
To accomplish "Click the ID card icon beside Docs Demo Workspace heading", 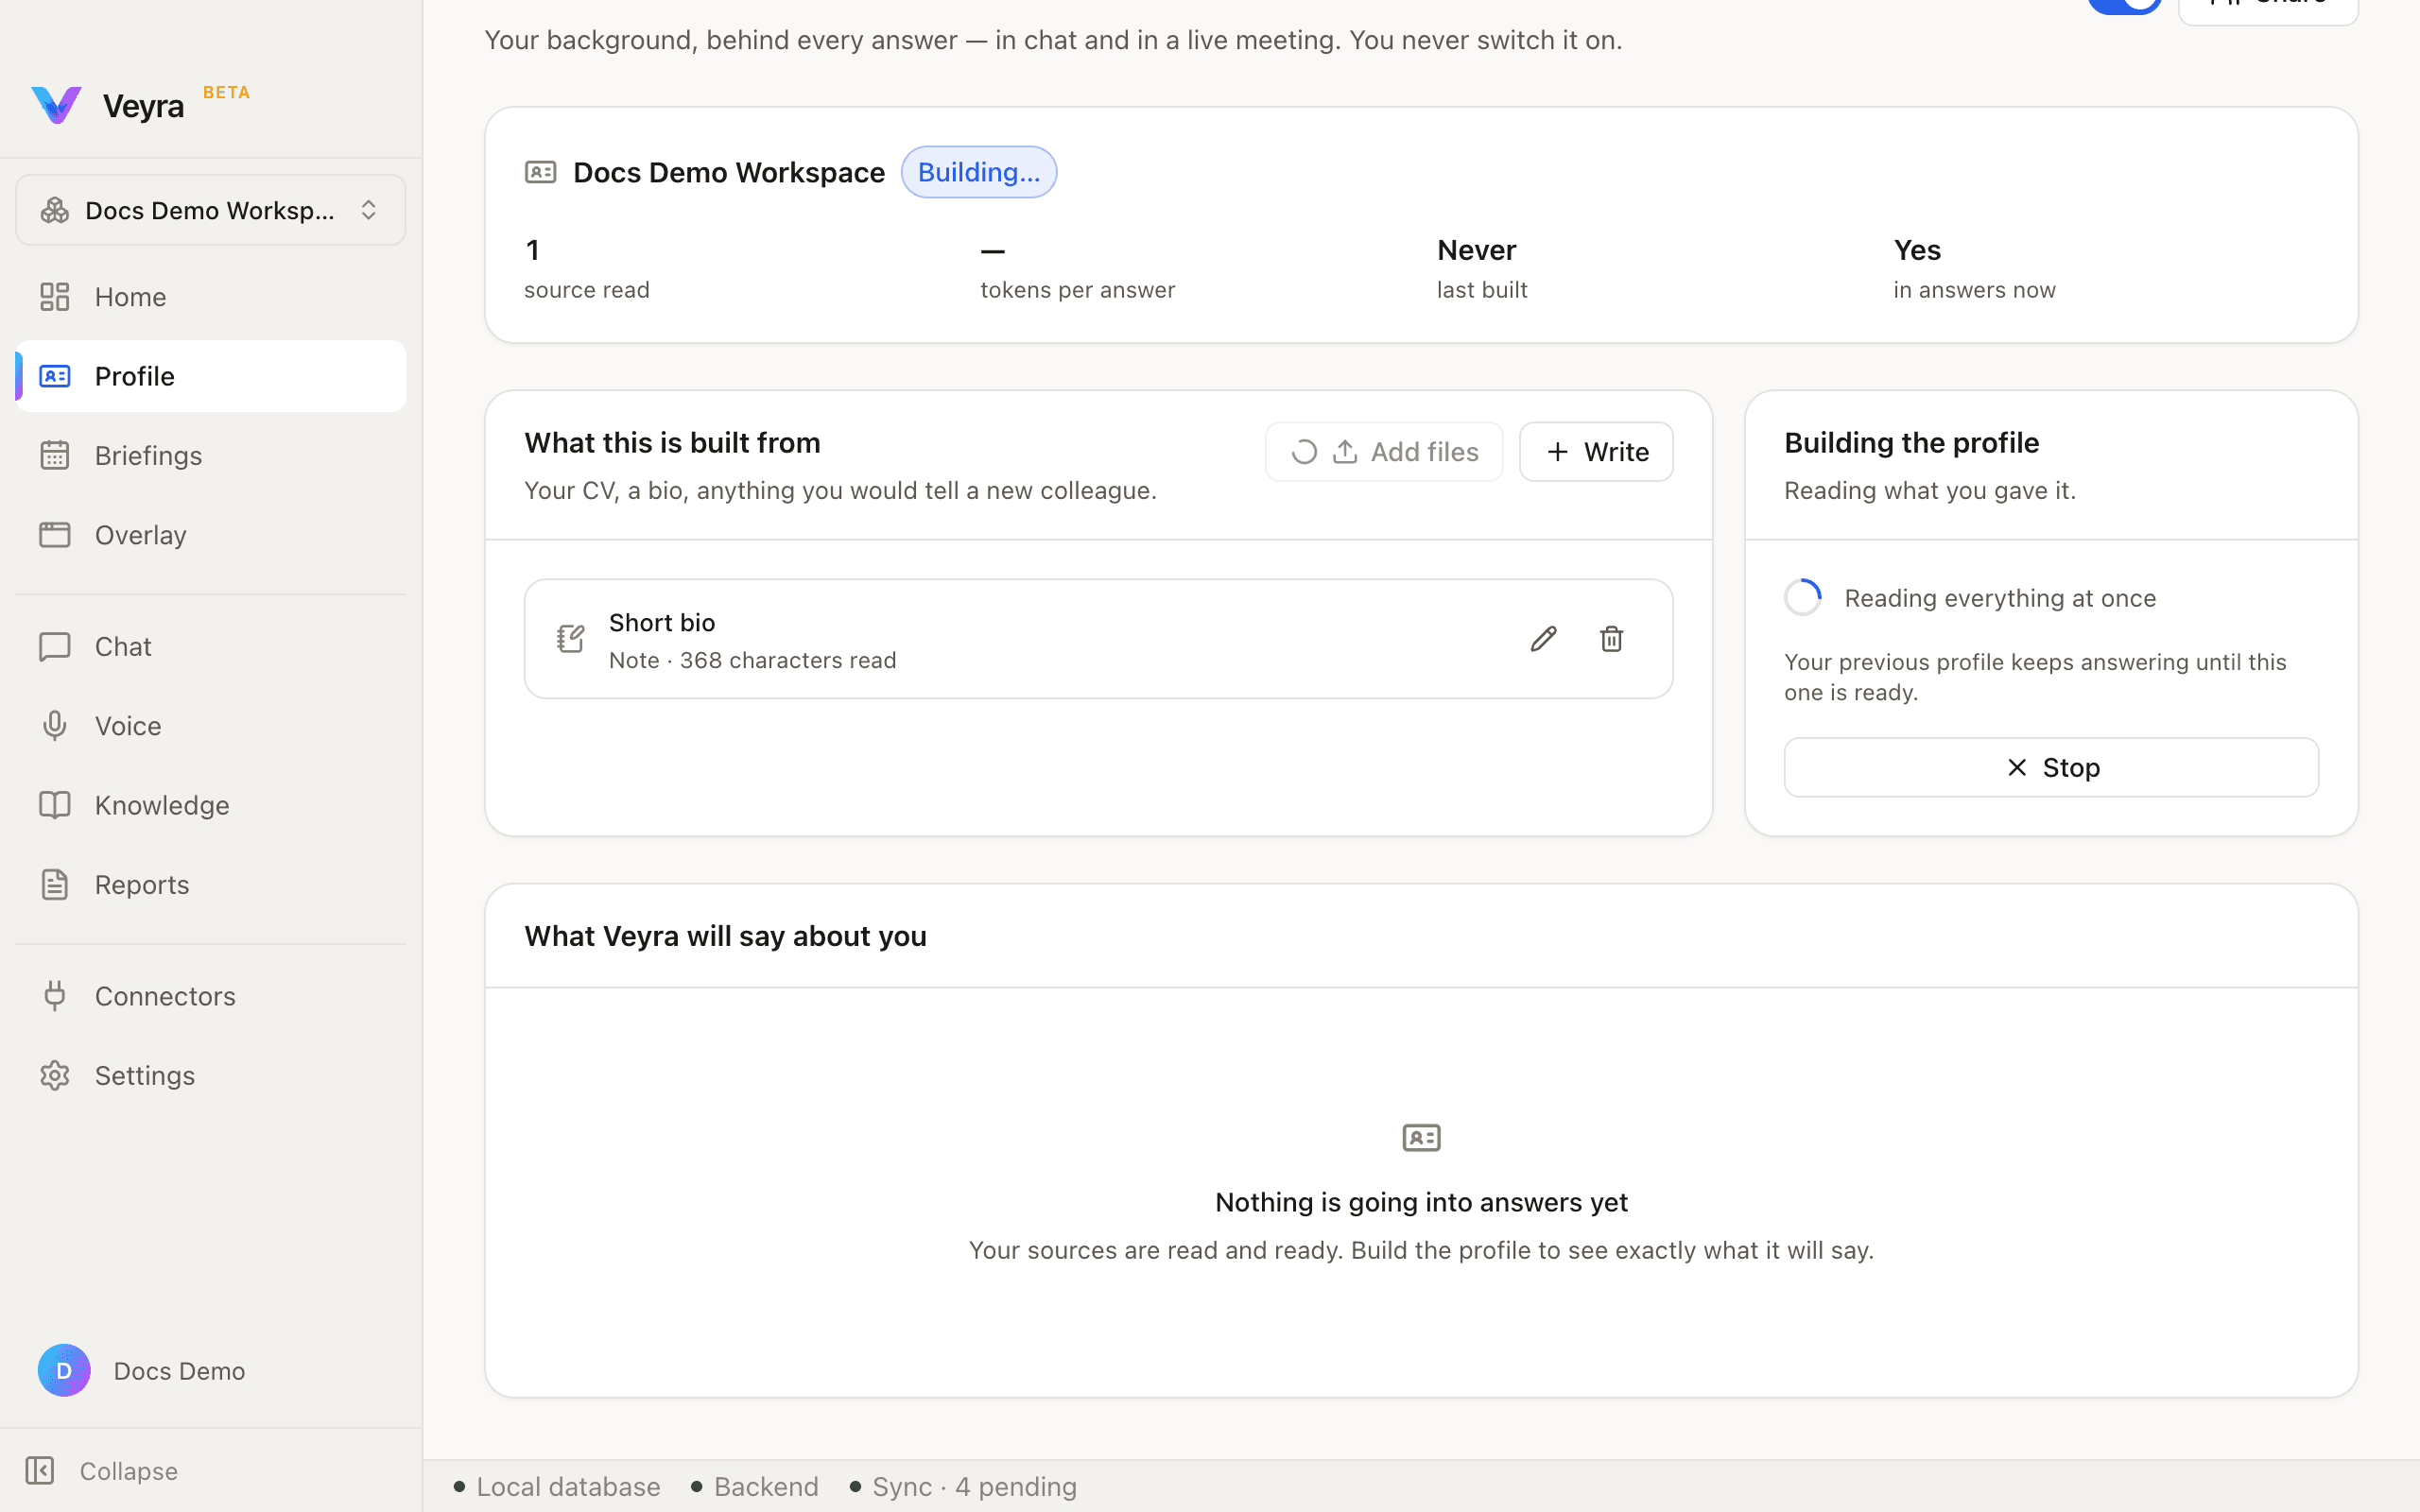I will pyautogui.click(x=541, y=172).
